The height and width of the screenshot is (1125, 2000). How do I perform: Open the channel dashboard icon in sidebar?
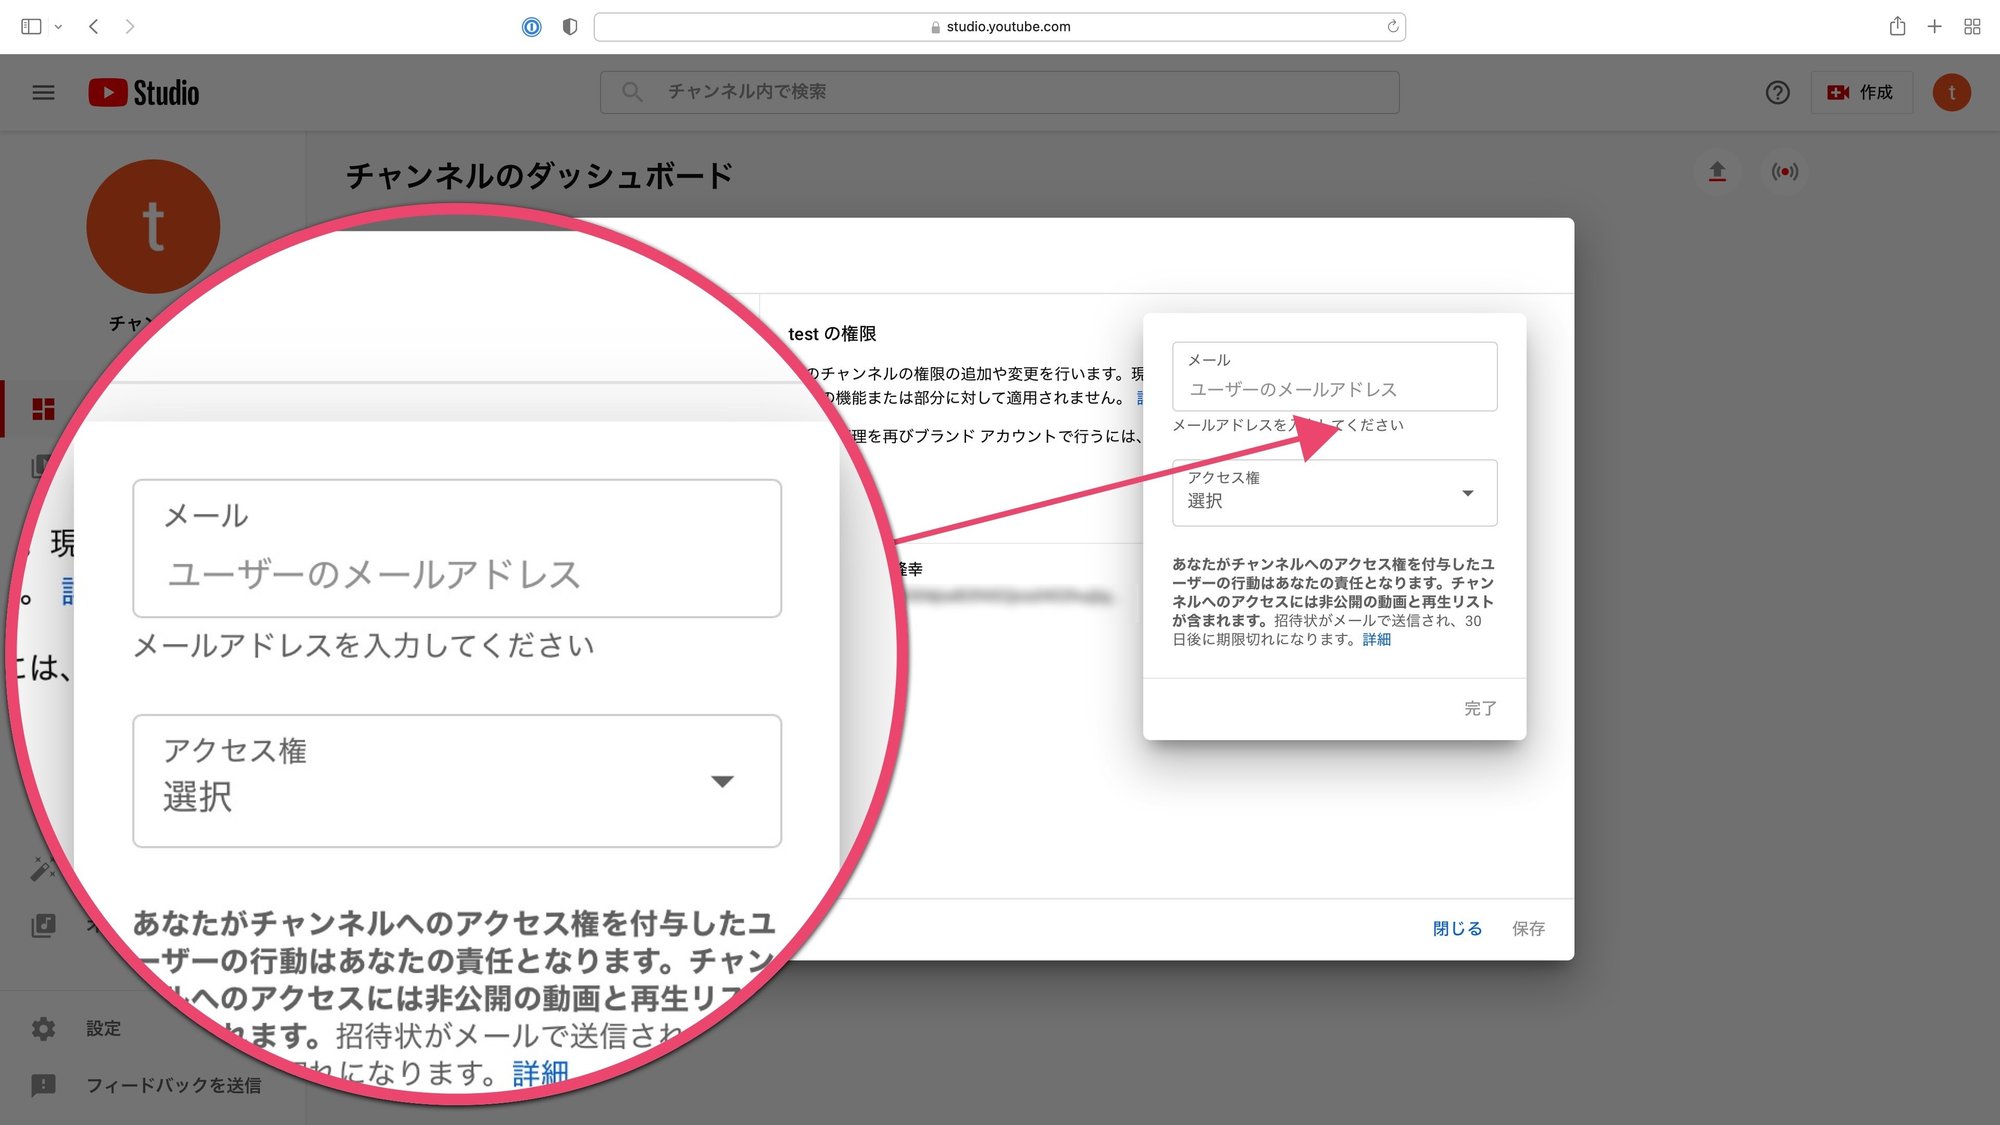44,409
